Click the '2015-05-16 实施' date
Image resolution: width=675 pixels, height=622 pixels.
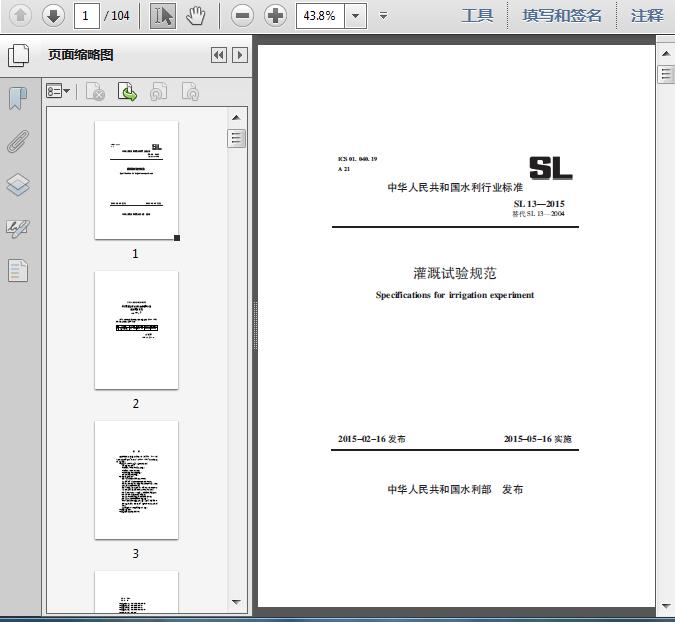pyautogui.click(x=538, y=439)
